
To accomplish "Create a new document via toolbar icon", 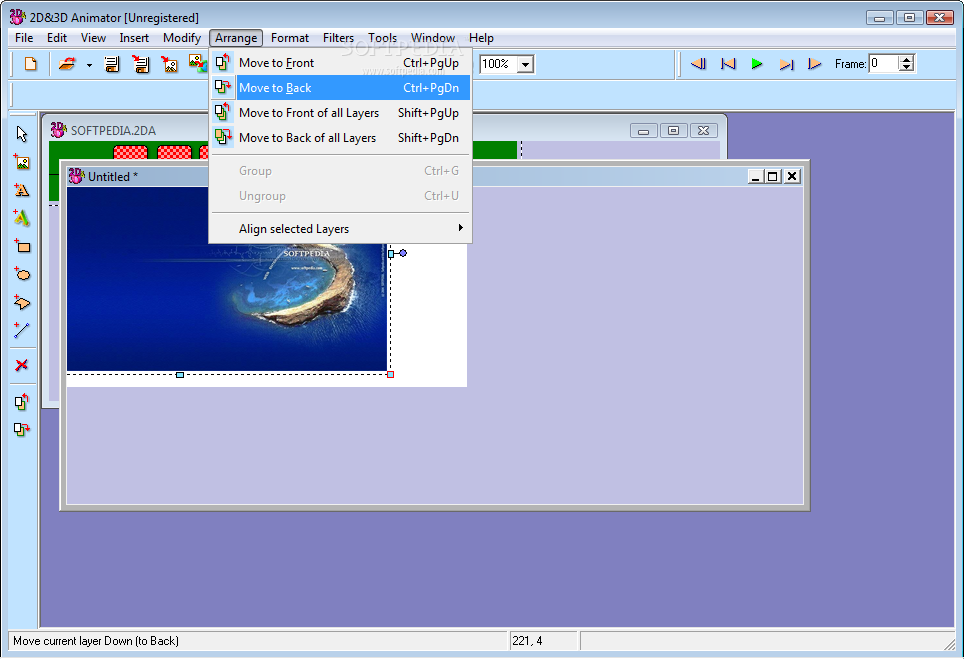I will [30, 64].
